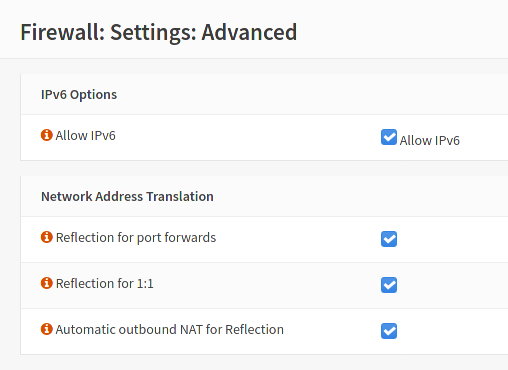Toggle the Reflection for 1:1 checkbox
Viewport: 508px width, 370px height.
(389, 285)
